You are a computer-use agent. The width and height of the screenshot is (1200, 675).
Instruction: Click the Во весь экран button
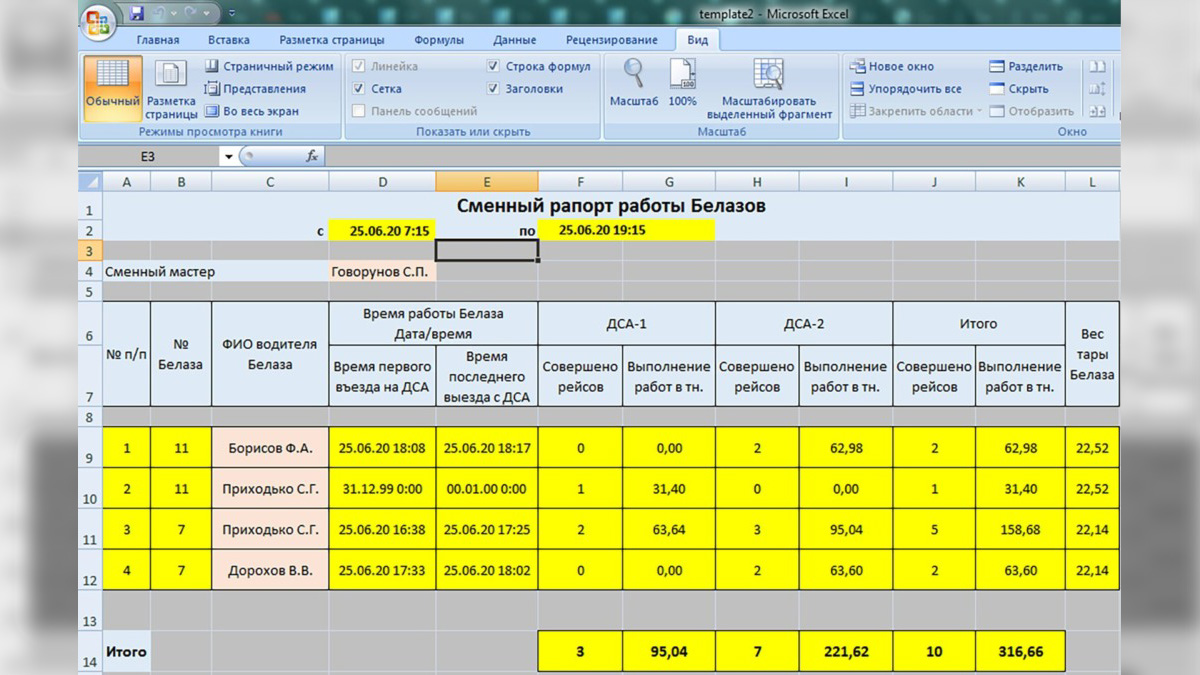click(x=252, y=111)
